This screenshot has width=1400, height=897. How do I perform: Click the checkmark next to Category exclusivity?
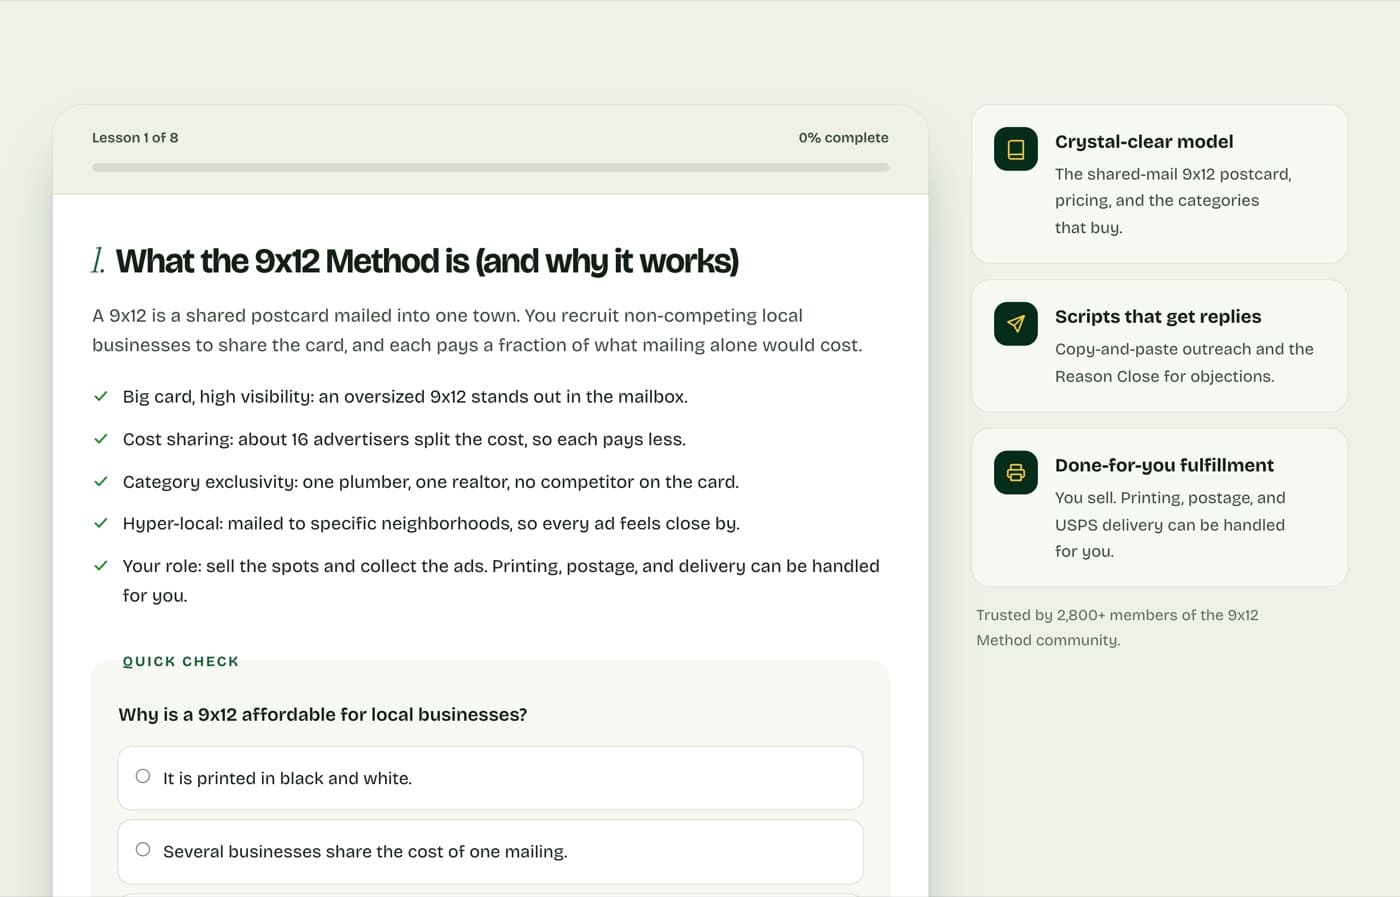[x=101, y=481]
